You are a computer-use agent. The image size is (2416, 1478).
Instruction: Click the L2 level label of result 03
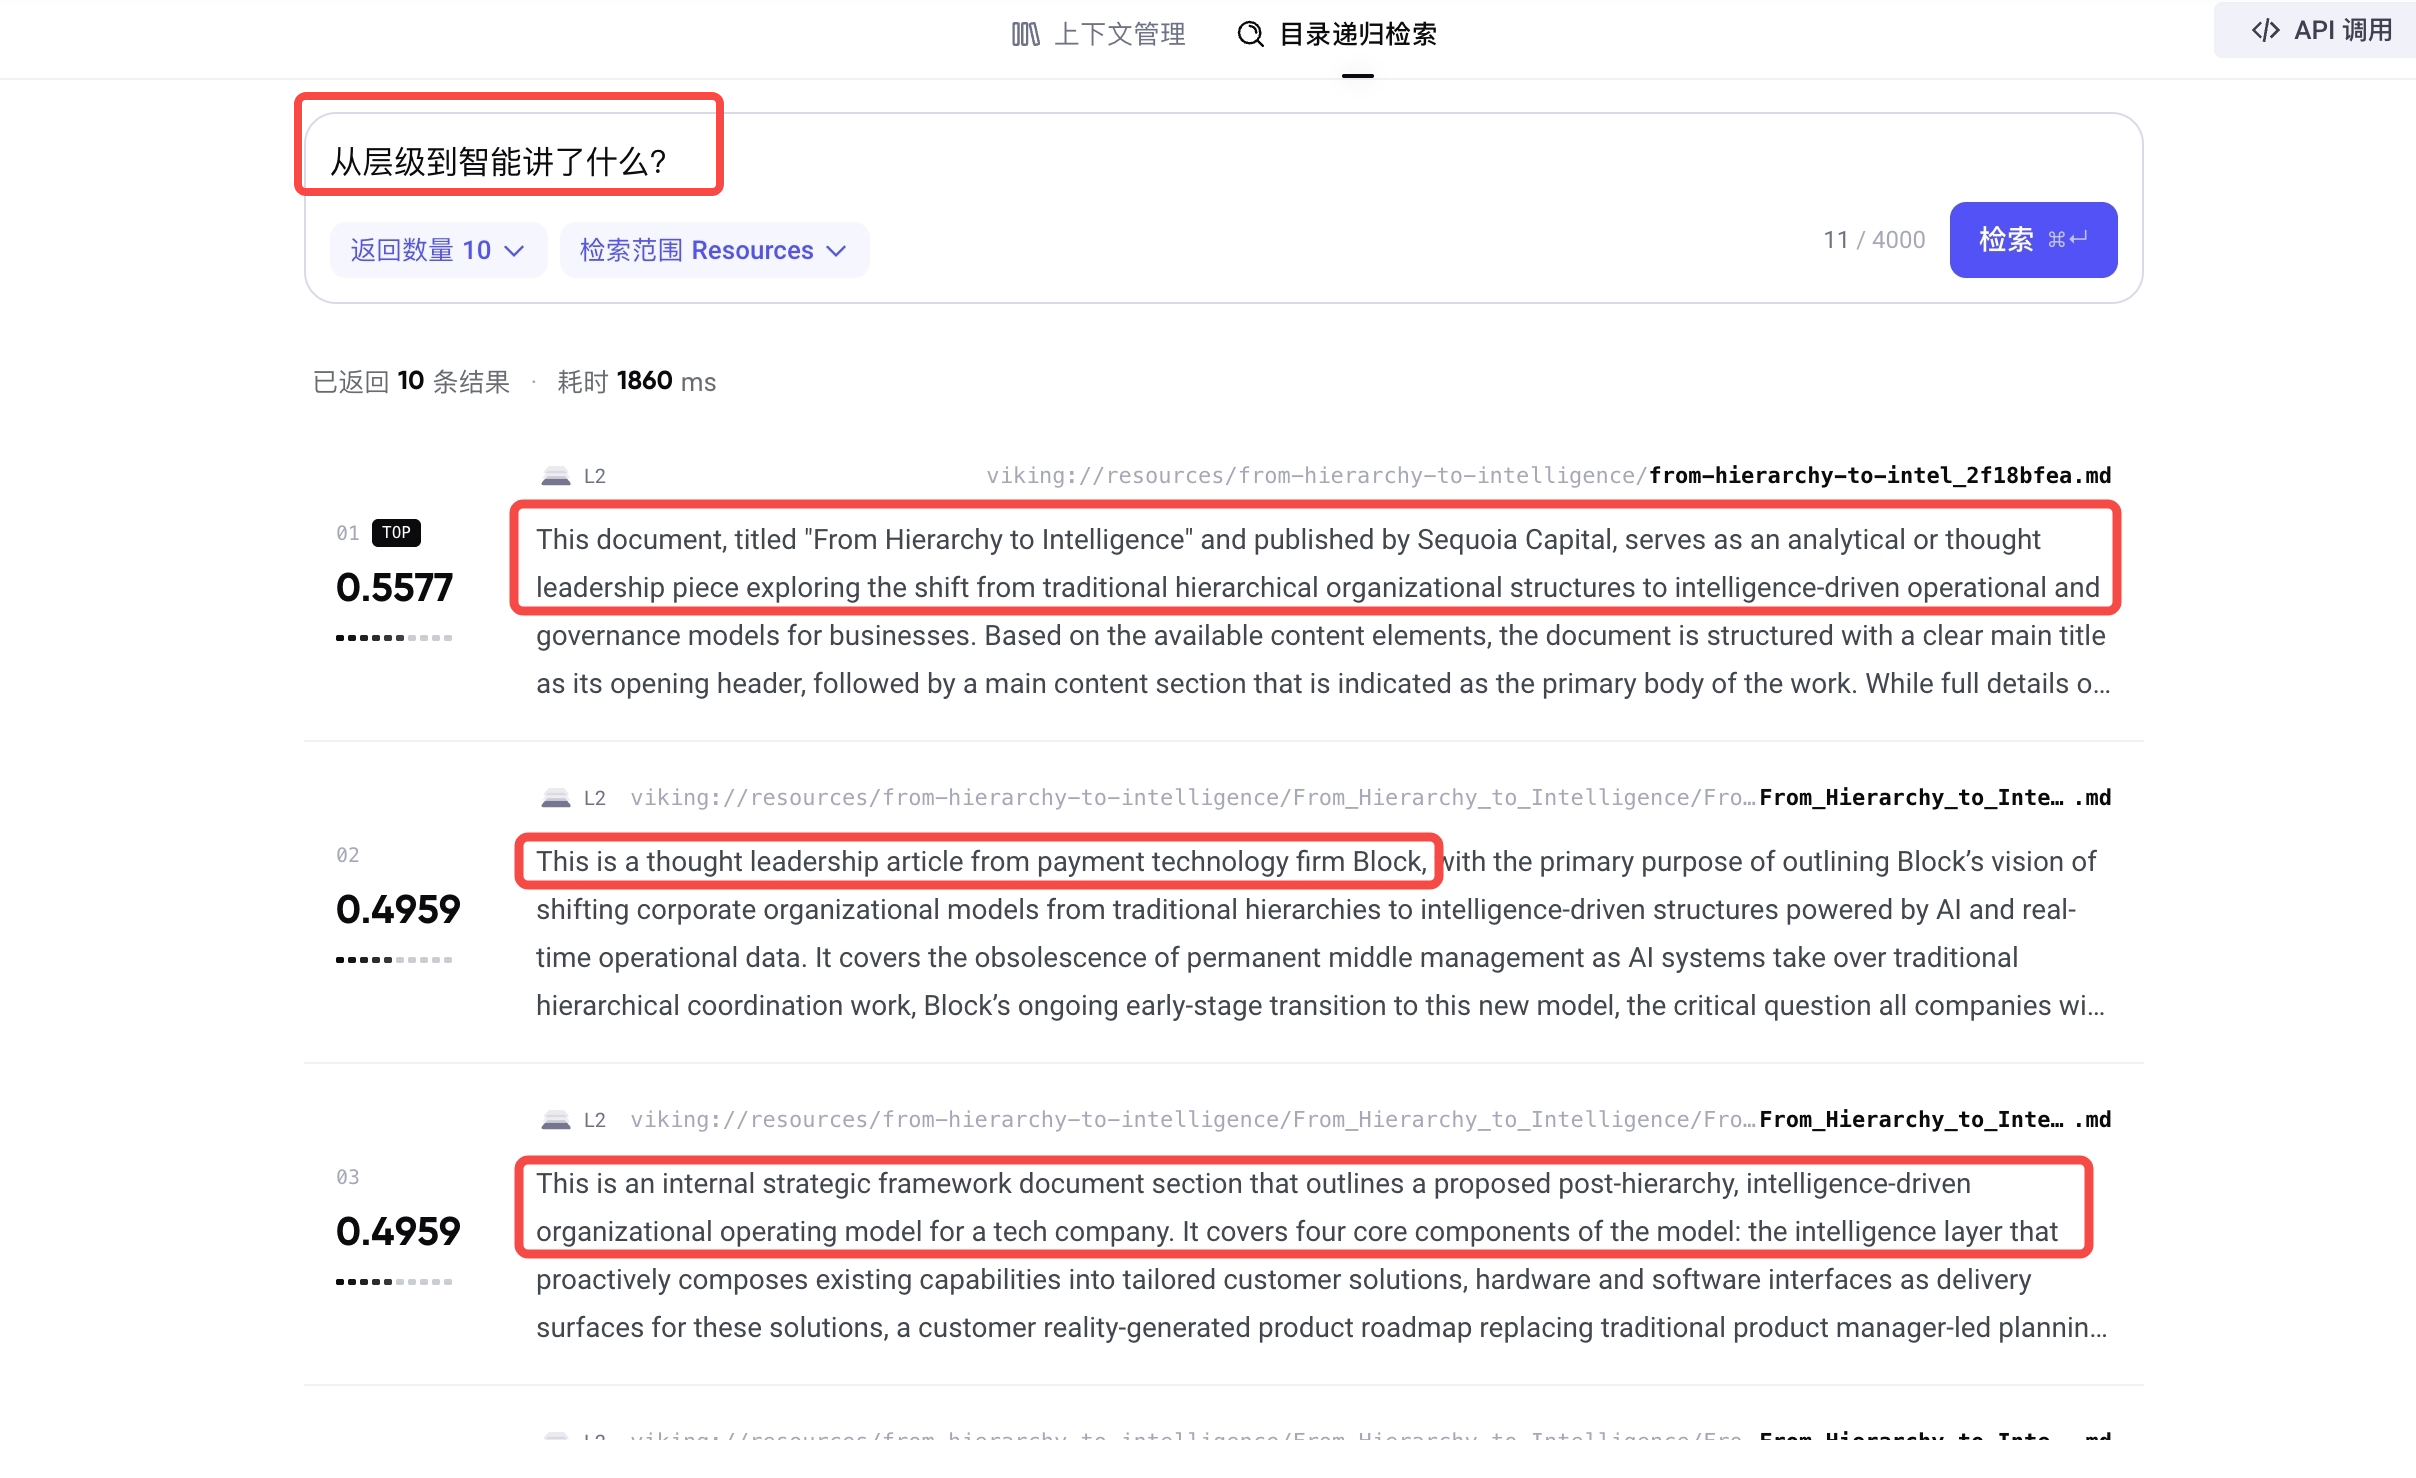[595, 1120]
